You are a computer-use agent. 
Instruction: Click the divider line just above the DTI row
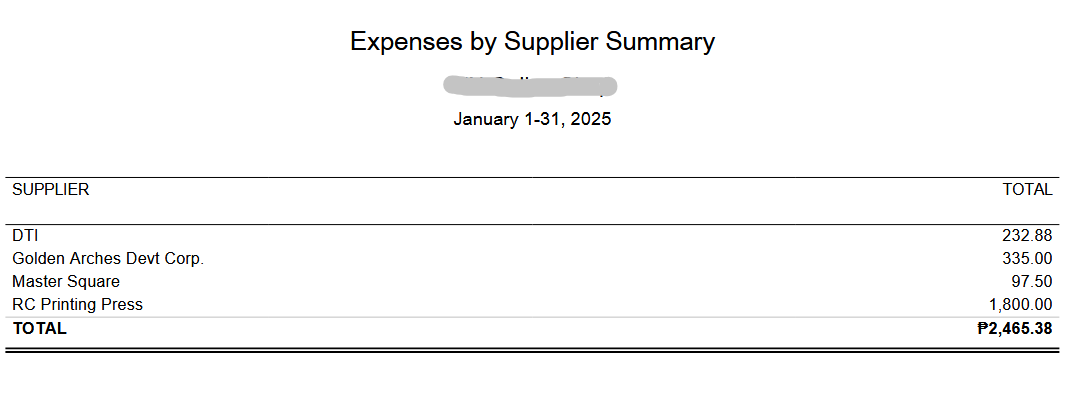[x=532, y=225]
